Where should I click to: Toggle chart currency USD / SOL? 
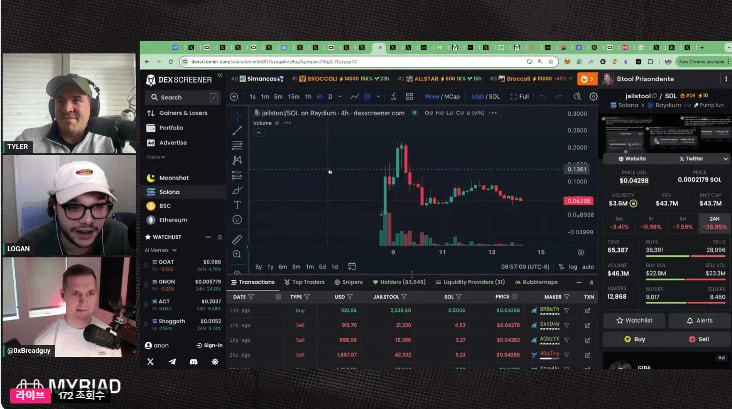coord(486,97)
